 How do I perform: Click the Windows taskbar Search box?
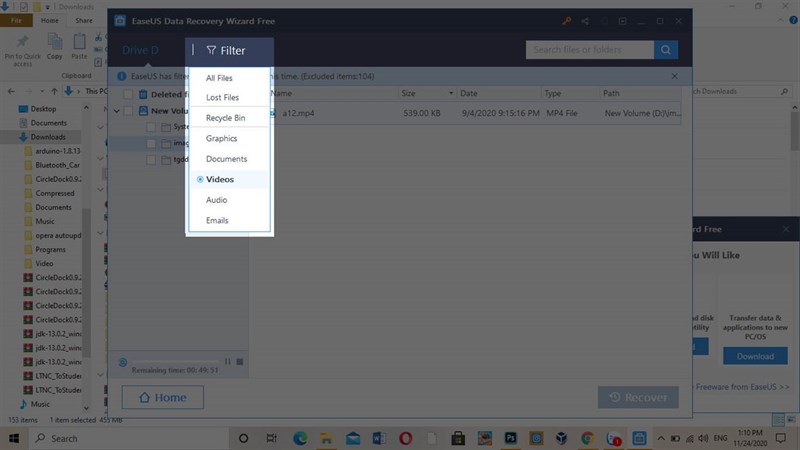point(128,438)
